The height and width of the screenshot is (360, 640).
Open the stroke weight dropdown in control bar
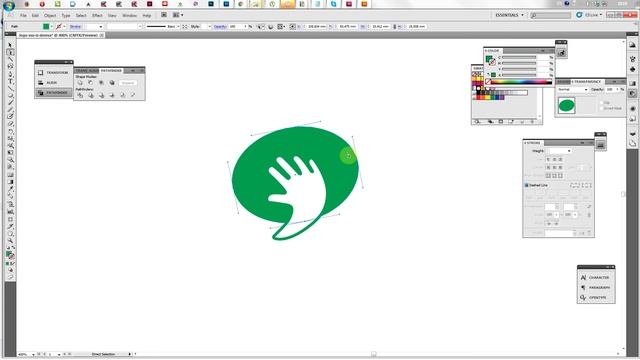(x=101, y=27)
